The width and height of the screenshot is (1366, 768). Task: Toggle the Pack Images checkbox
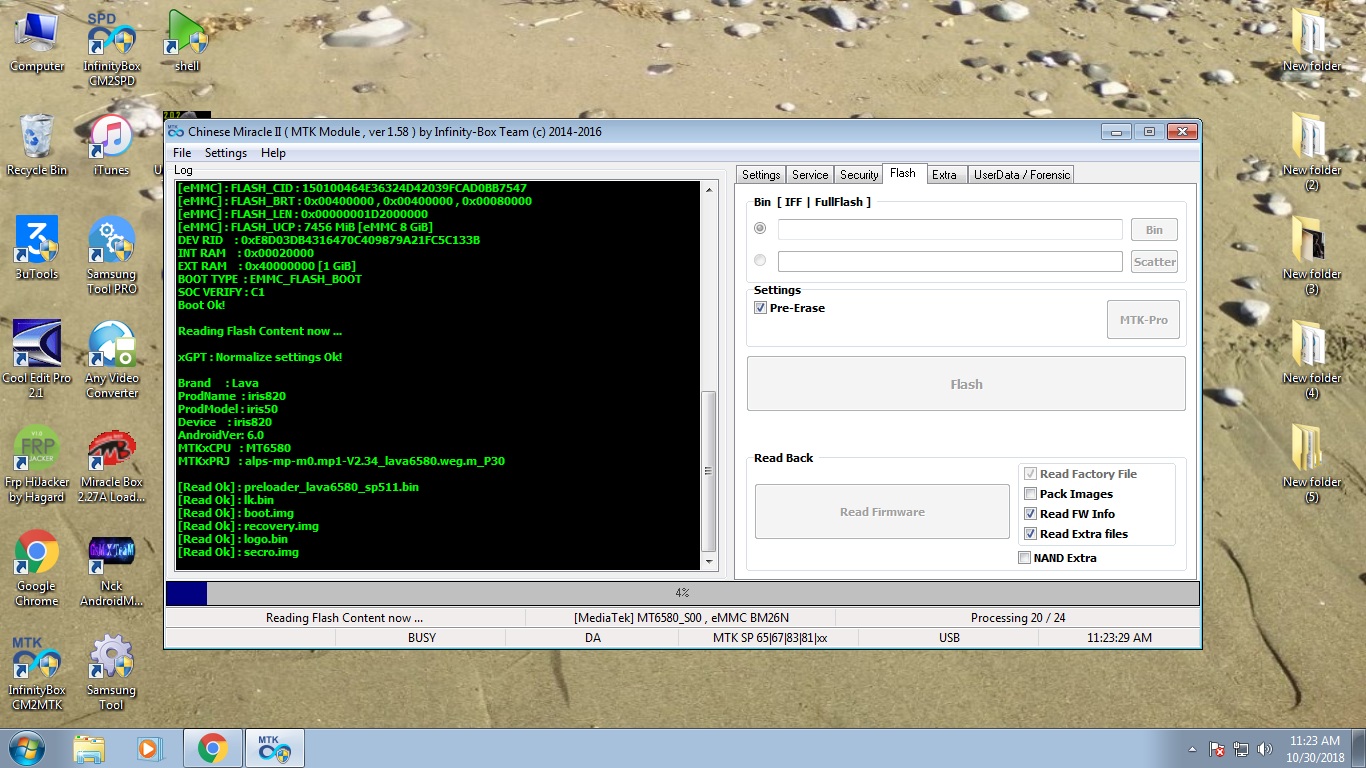1030,494
